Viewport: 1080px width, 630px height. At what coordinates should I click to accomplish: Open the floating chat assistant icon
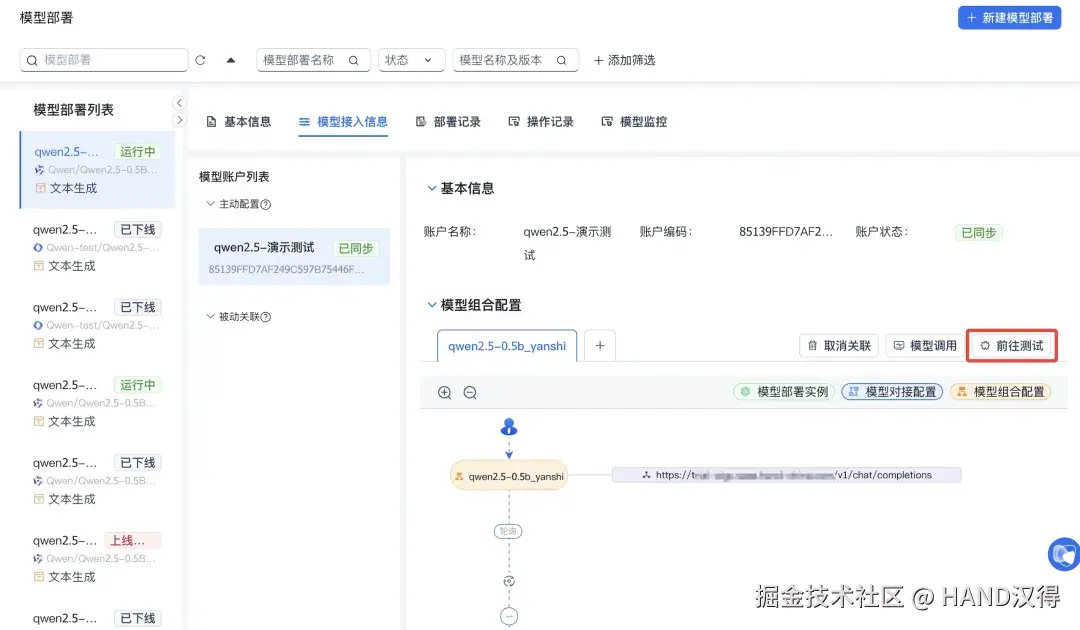(x=1065, y=554)
